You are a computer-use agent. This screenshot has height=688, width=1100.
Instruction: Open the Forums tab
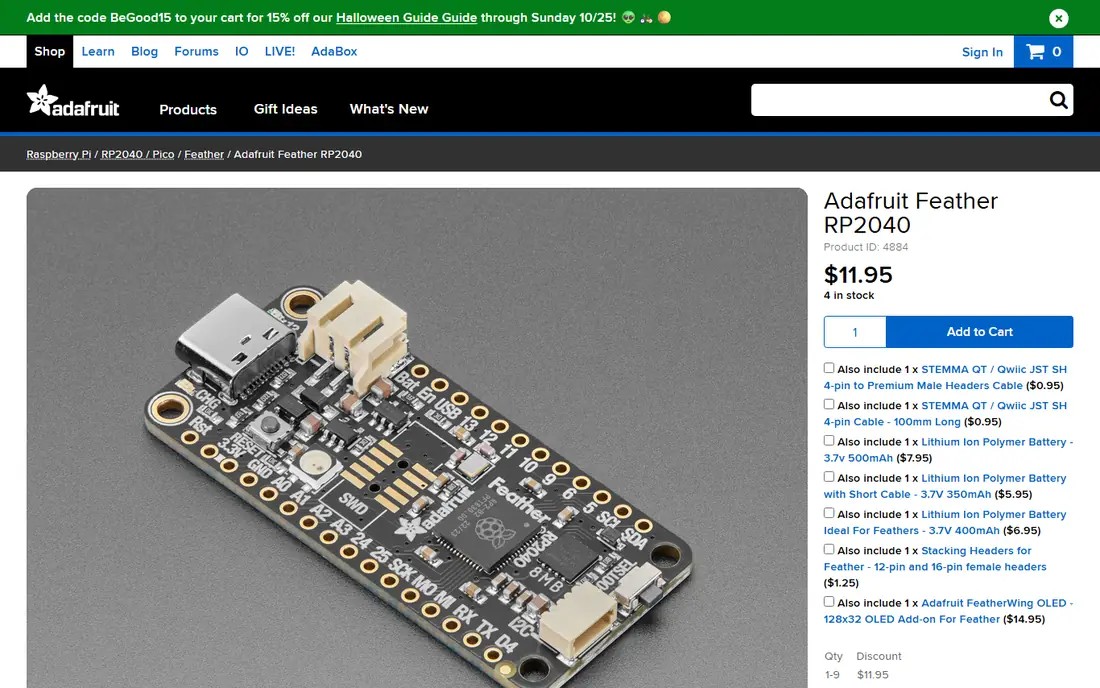click(196, 52)
